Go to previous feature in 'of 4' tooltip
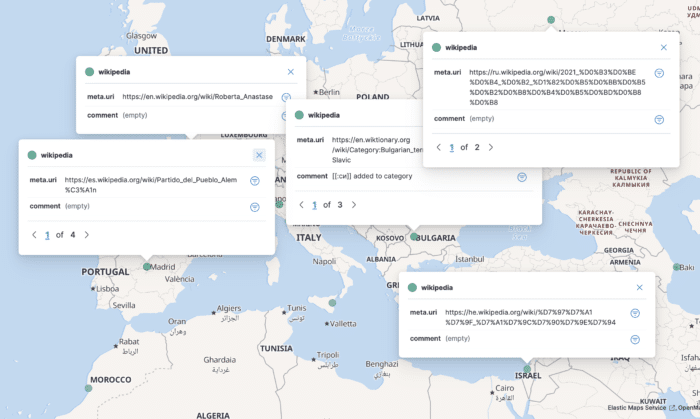Image resolution: width=700 pixels, height=419 pixels. pyautogui.click(x=34, y=235)
